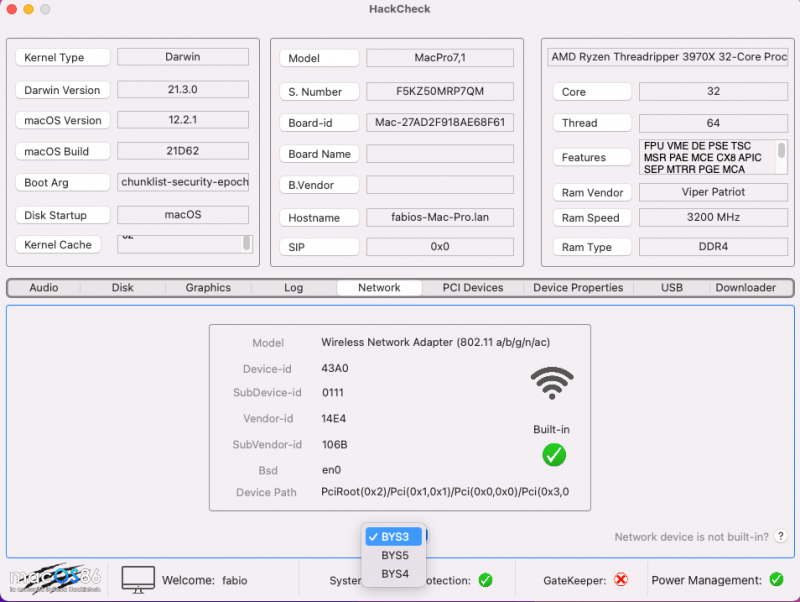800x602 pixels.
Task: Click the Device-id value 43A0
Action: [335, 368]
